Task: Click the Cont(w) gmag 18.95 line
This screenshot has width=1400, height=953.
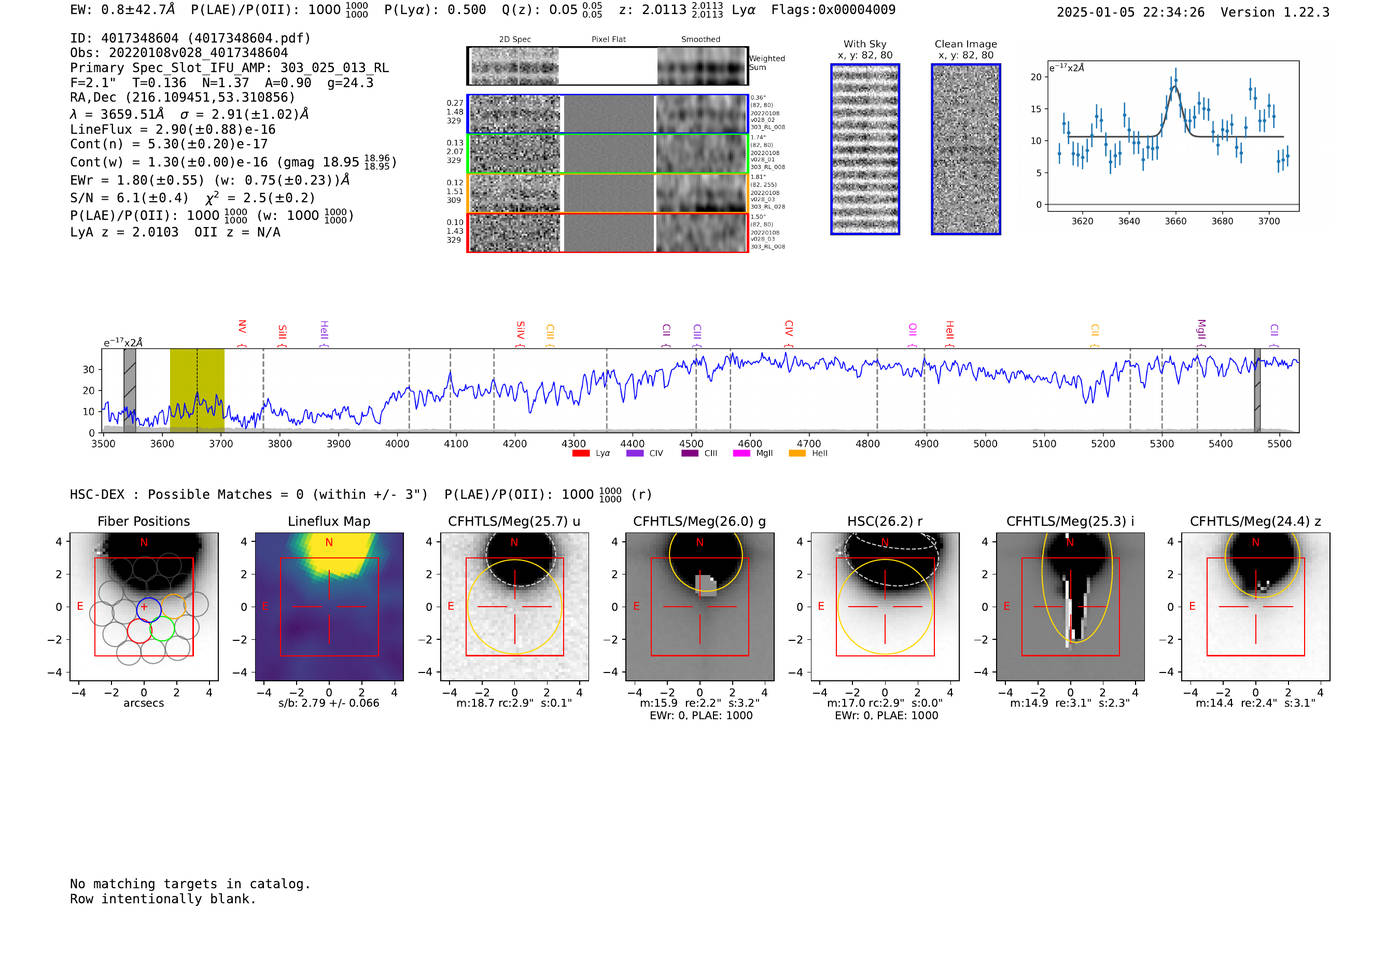Action: (x=232, y=162)
